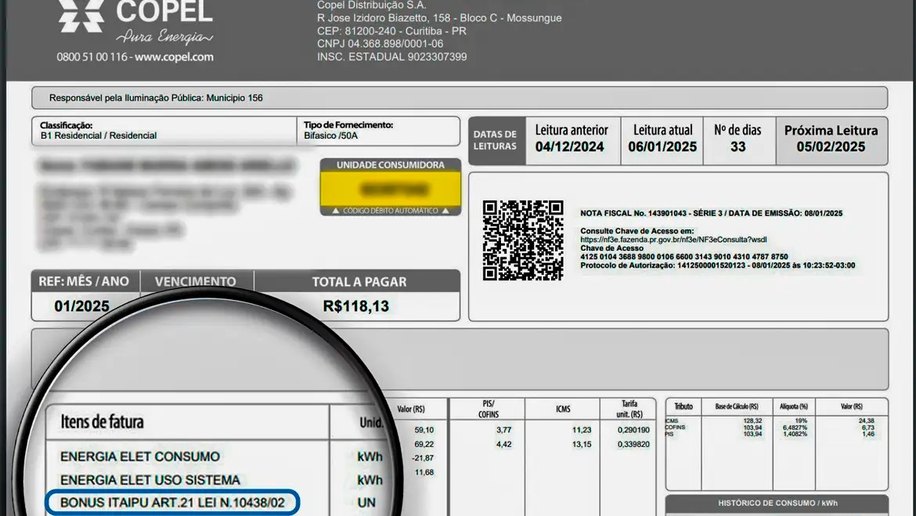Screen dimensions: 916x516
Task: Select the PIS/COFINS value 3,77
Action: point(504,430)
